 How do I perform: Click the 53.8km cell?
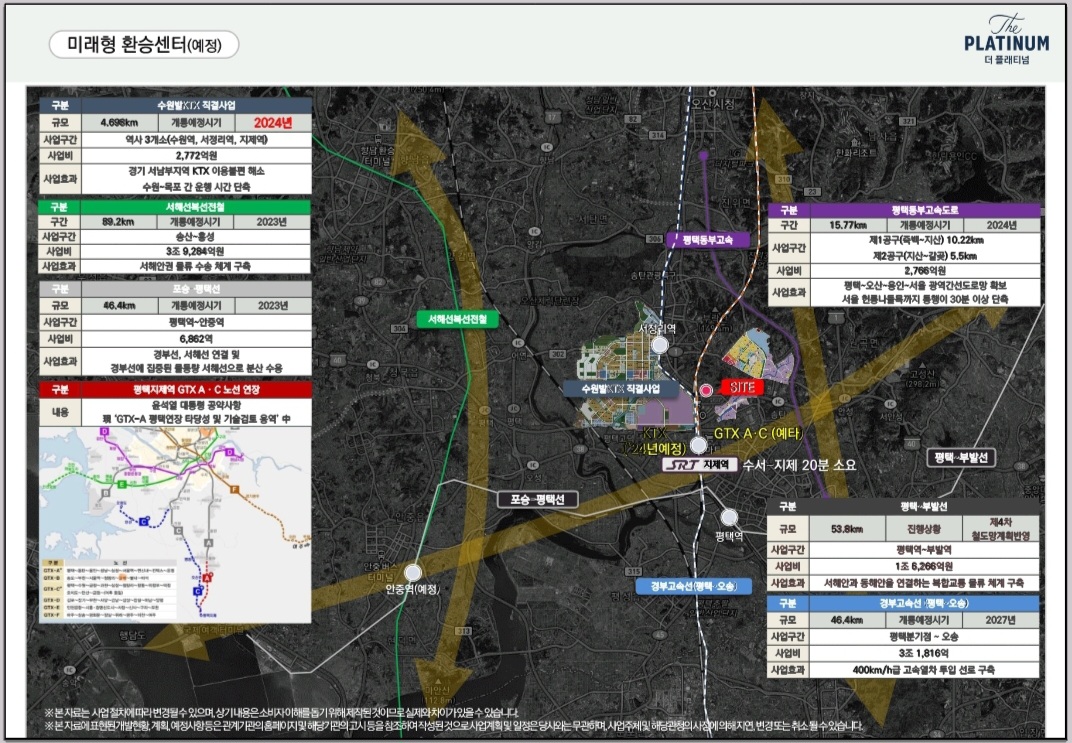click(x=847, y=529)
